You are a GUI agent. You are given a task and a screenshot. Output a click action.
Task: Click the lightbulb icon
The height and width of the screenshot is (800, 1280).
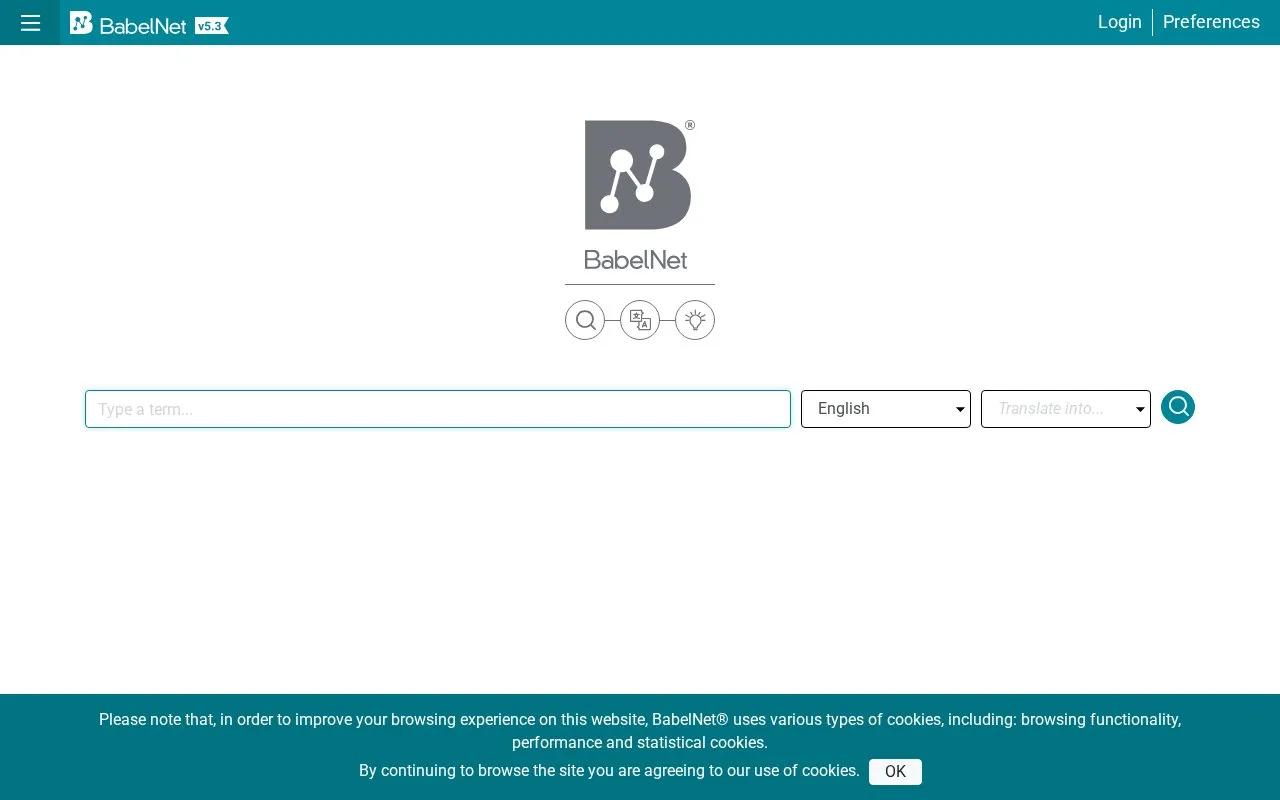coord(695,320)
